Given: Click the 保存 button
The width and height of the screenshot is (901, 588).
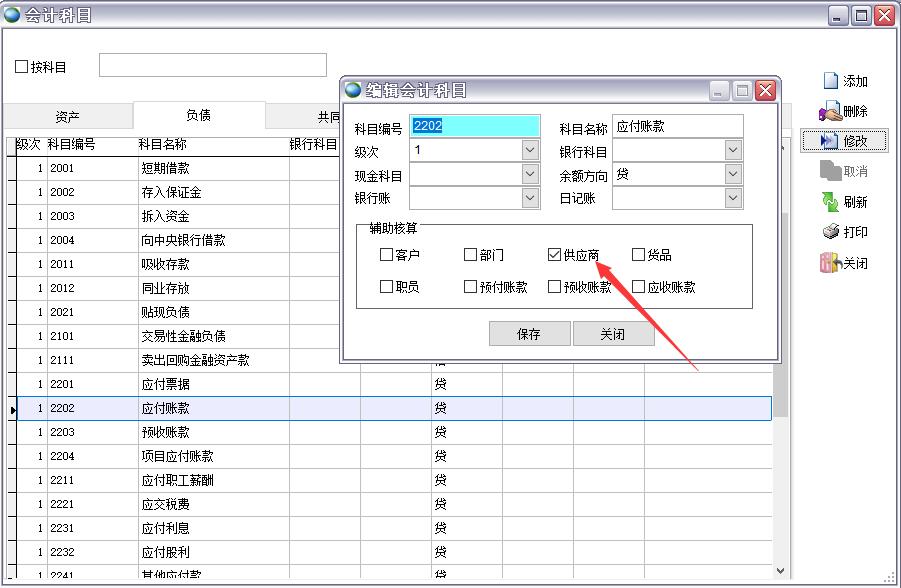Looking at the screenshot, I should (529, 334).
